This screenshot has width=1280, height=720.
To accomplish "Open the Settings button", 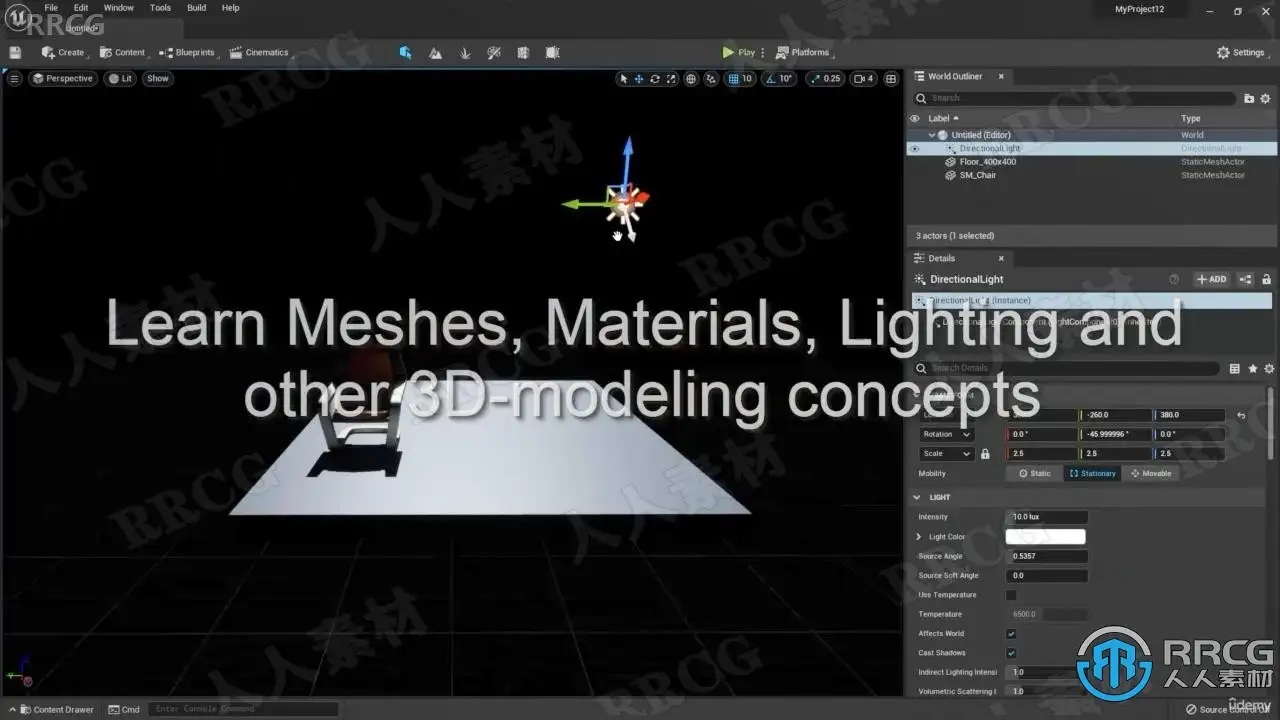I will tap(1241, 52).
